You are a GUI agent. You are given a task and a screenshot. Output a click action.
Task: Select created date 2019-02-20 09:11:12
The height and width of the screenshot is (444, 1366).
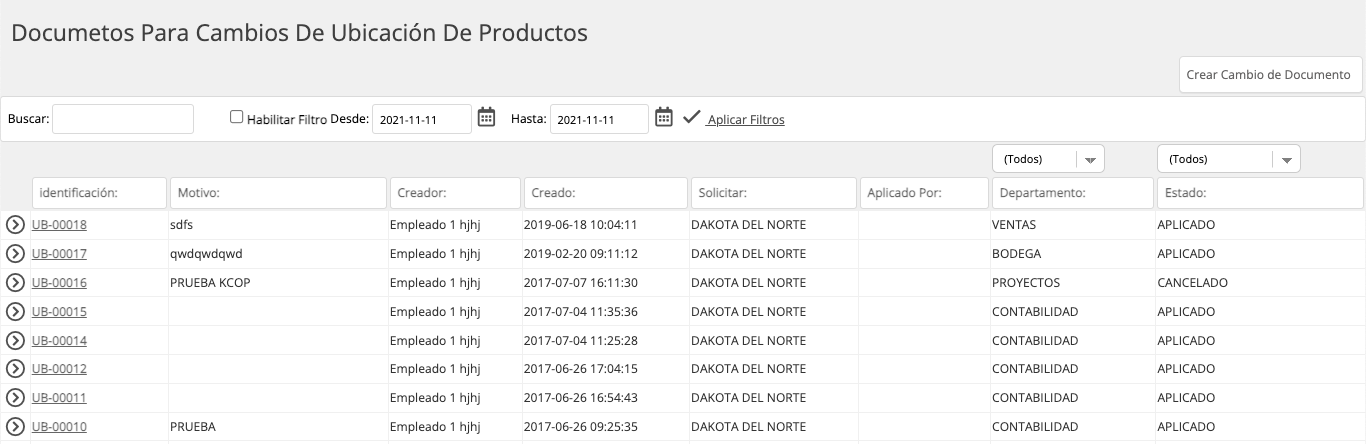pyautogui.click(x=581, y=254)
